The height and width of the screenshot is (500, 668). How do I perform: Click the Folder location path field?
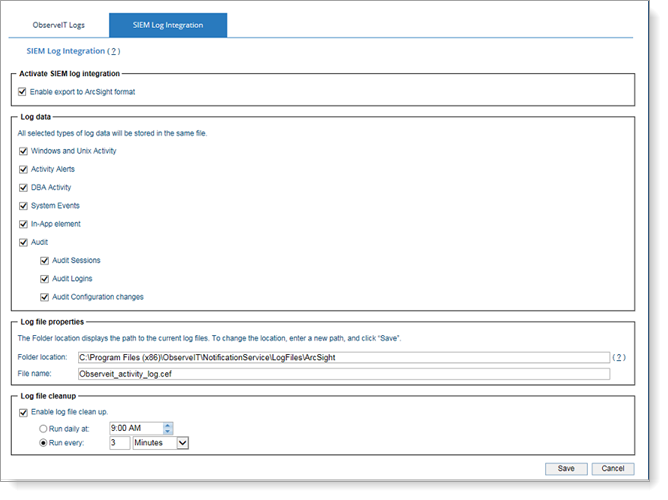click(343, 357)
